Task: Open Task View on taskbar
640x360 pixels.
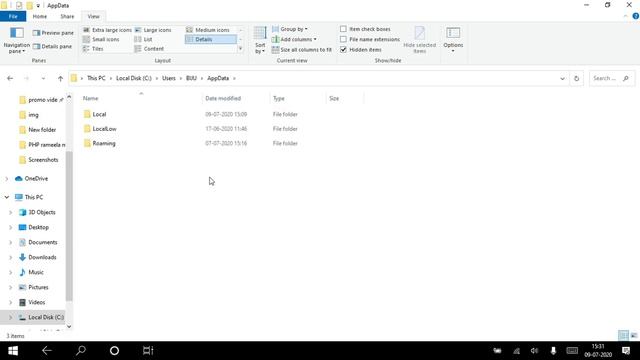Action: [x=148, y=351]
